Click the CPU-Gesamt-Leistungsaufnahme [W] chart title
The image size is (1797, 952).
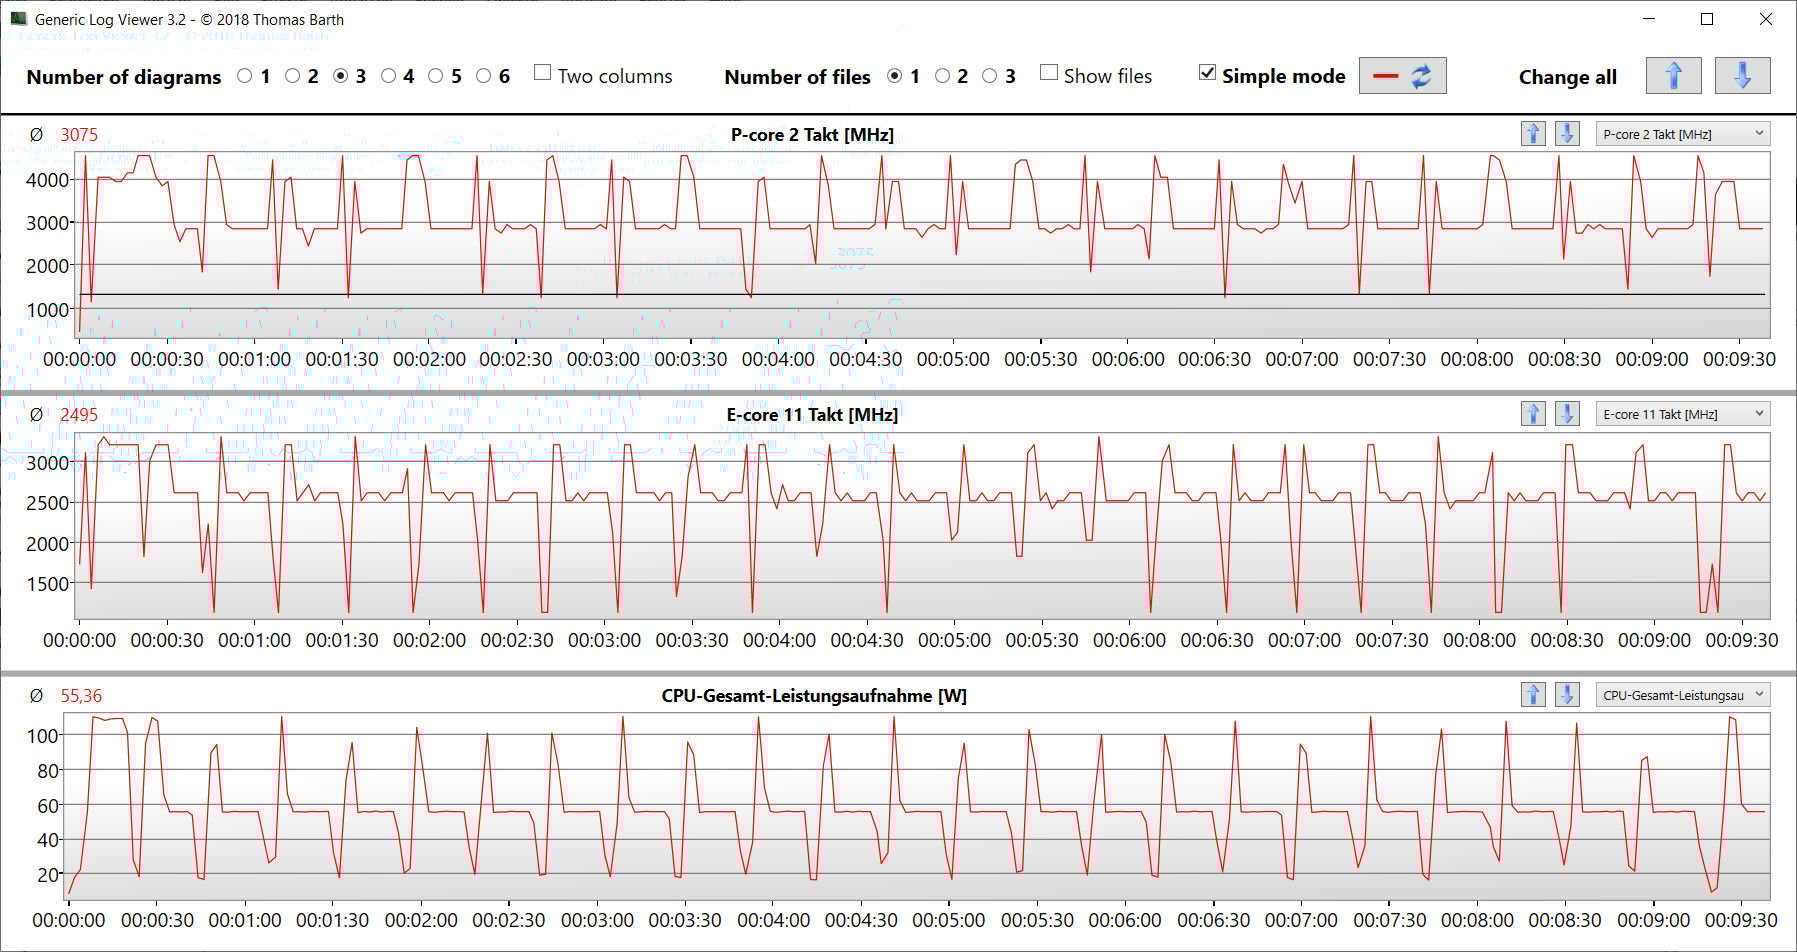(x=814, y=695)
